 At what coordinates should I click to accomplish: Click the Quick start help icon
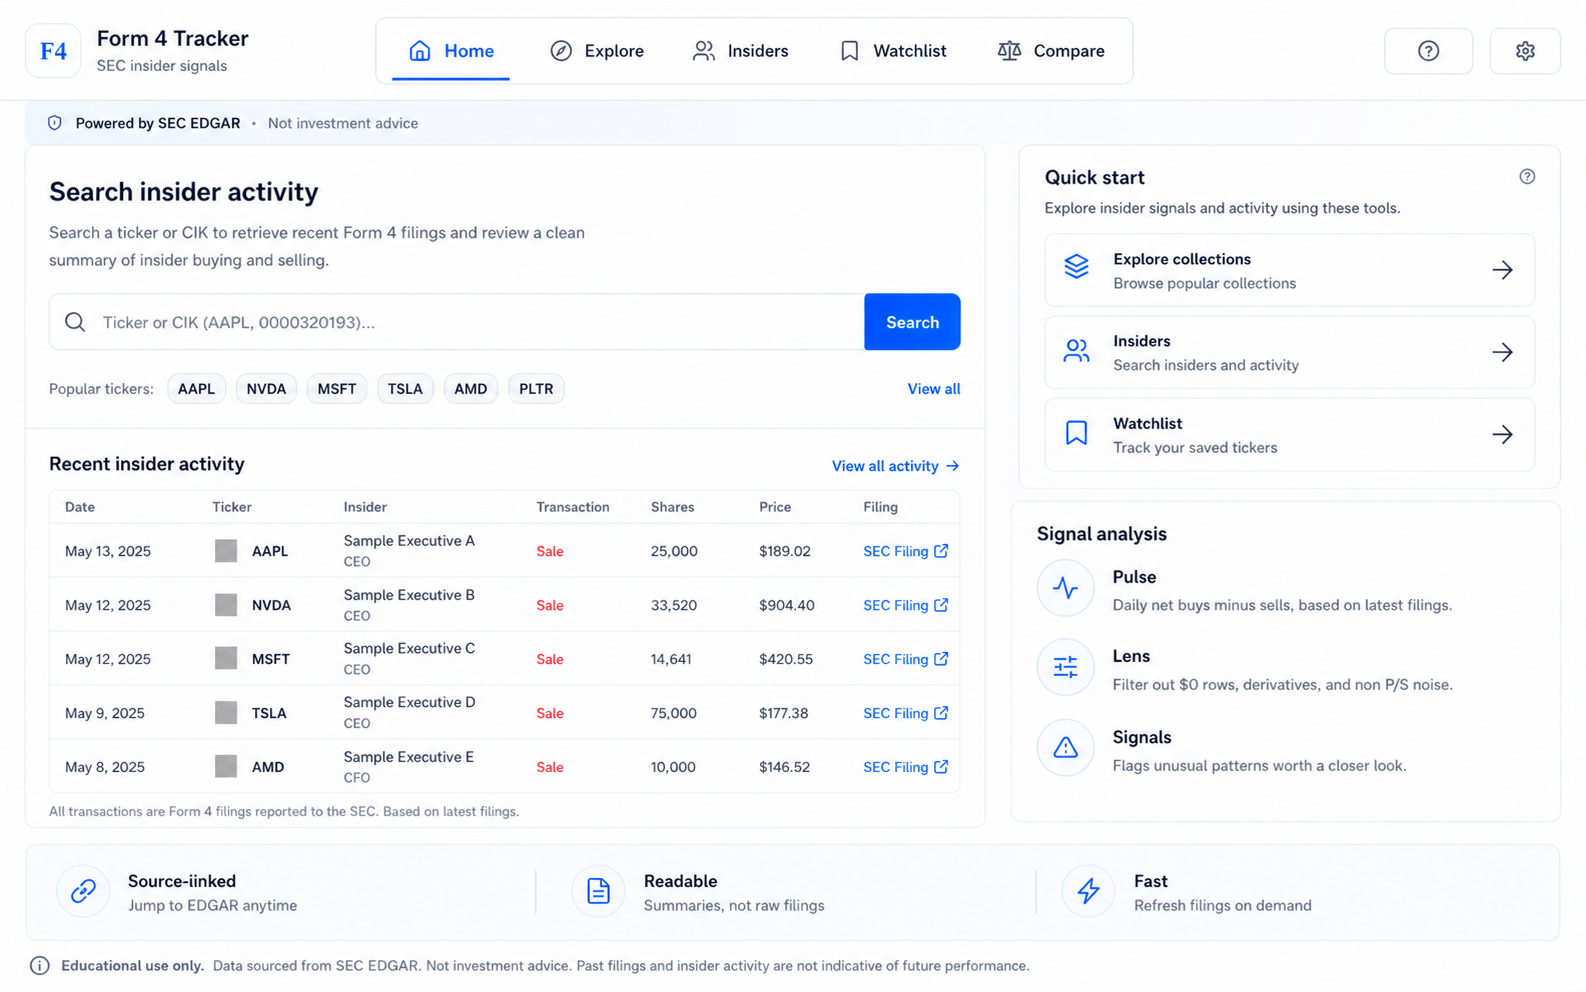click(1526, 177)
